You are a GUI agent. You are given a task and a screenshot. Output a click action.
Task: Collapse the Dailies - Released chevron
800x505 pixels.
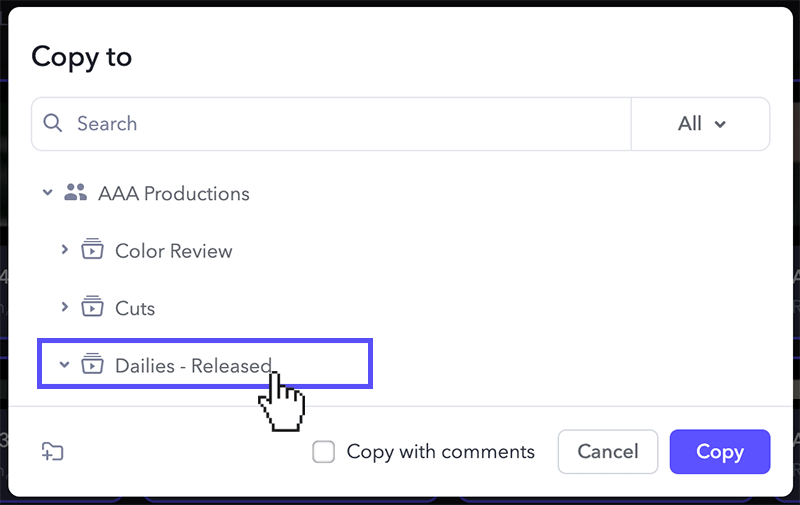coord(64,365)
